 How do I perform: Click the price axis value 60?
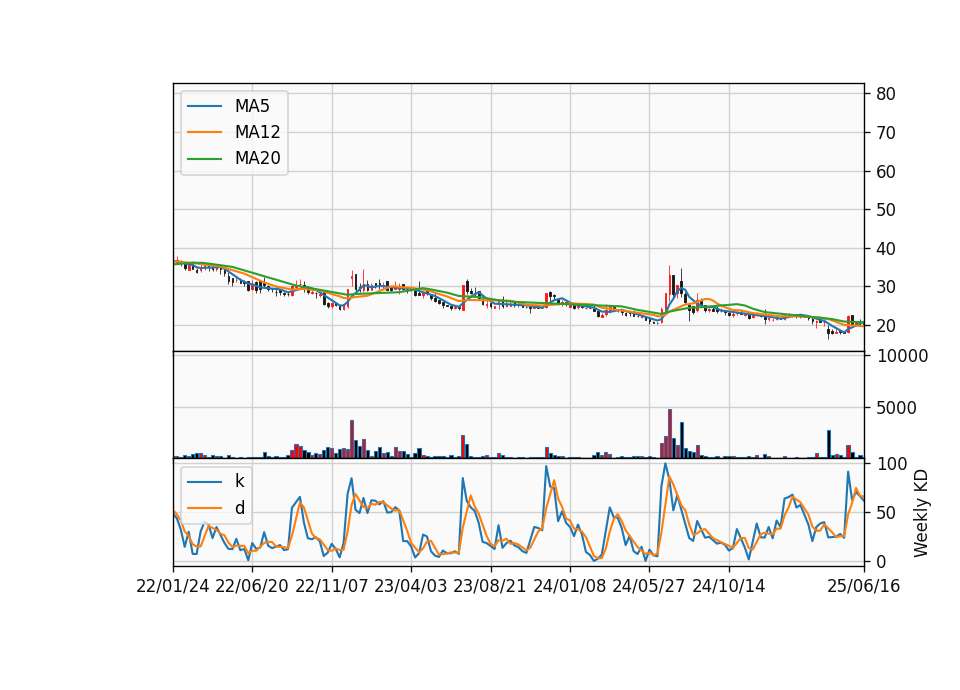pyautogui.click(x=886, y=171)
